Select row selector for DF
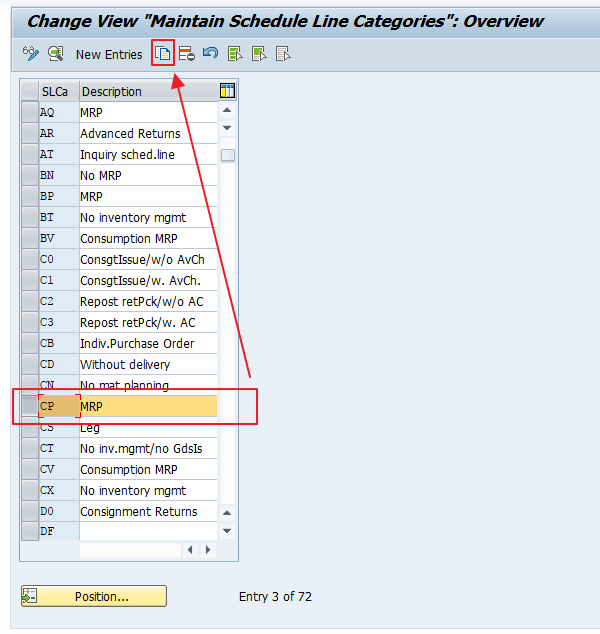The width and height of the screenshot is (600, 634). click(x=30, y=531)
